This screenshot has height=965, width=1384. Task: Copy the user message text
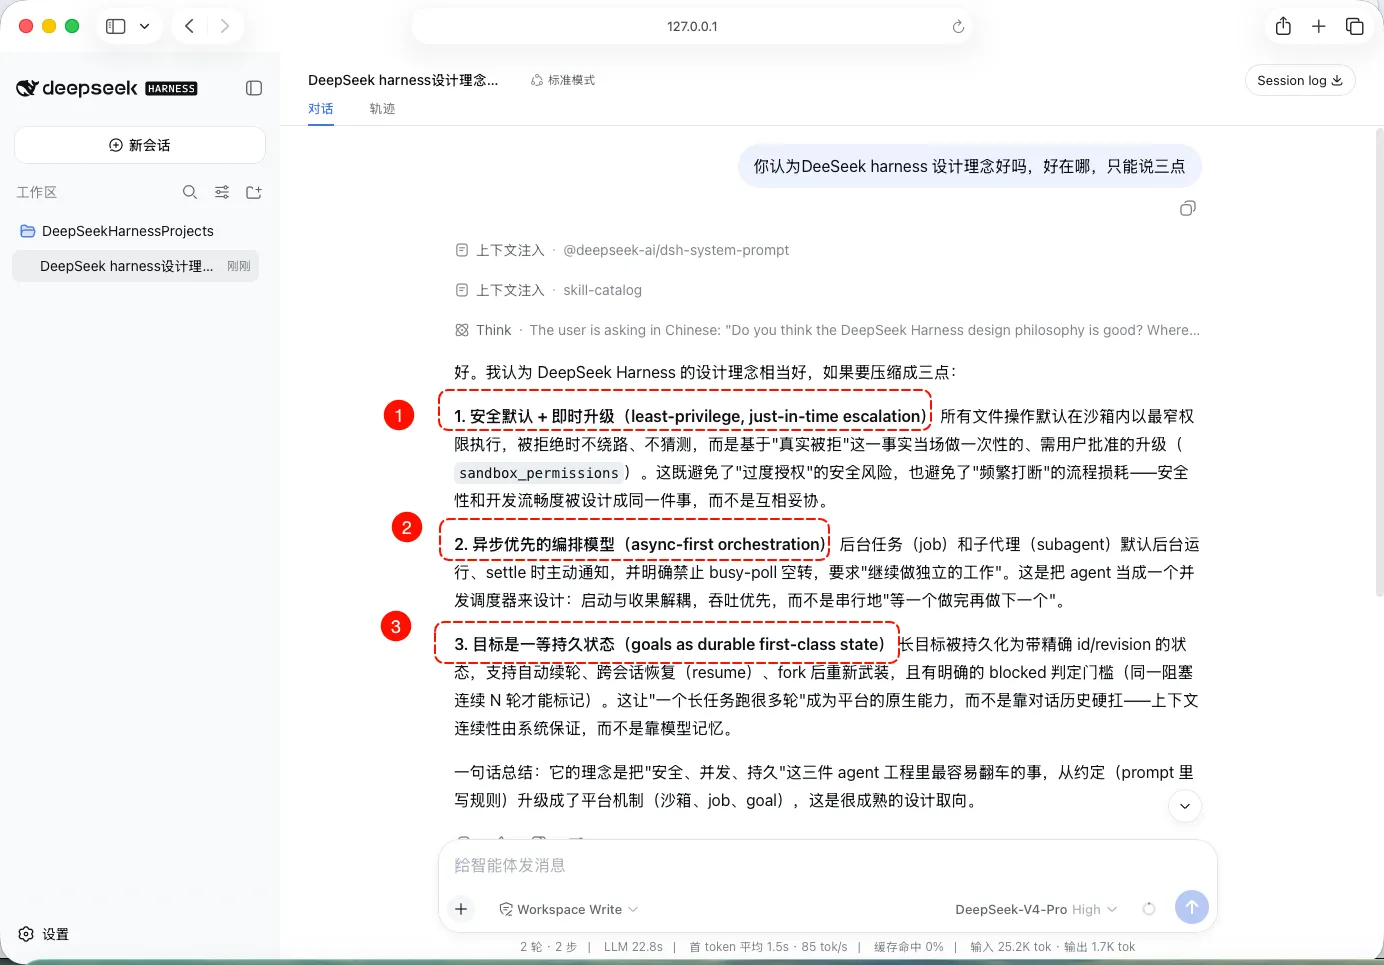pos(1188,208)
